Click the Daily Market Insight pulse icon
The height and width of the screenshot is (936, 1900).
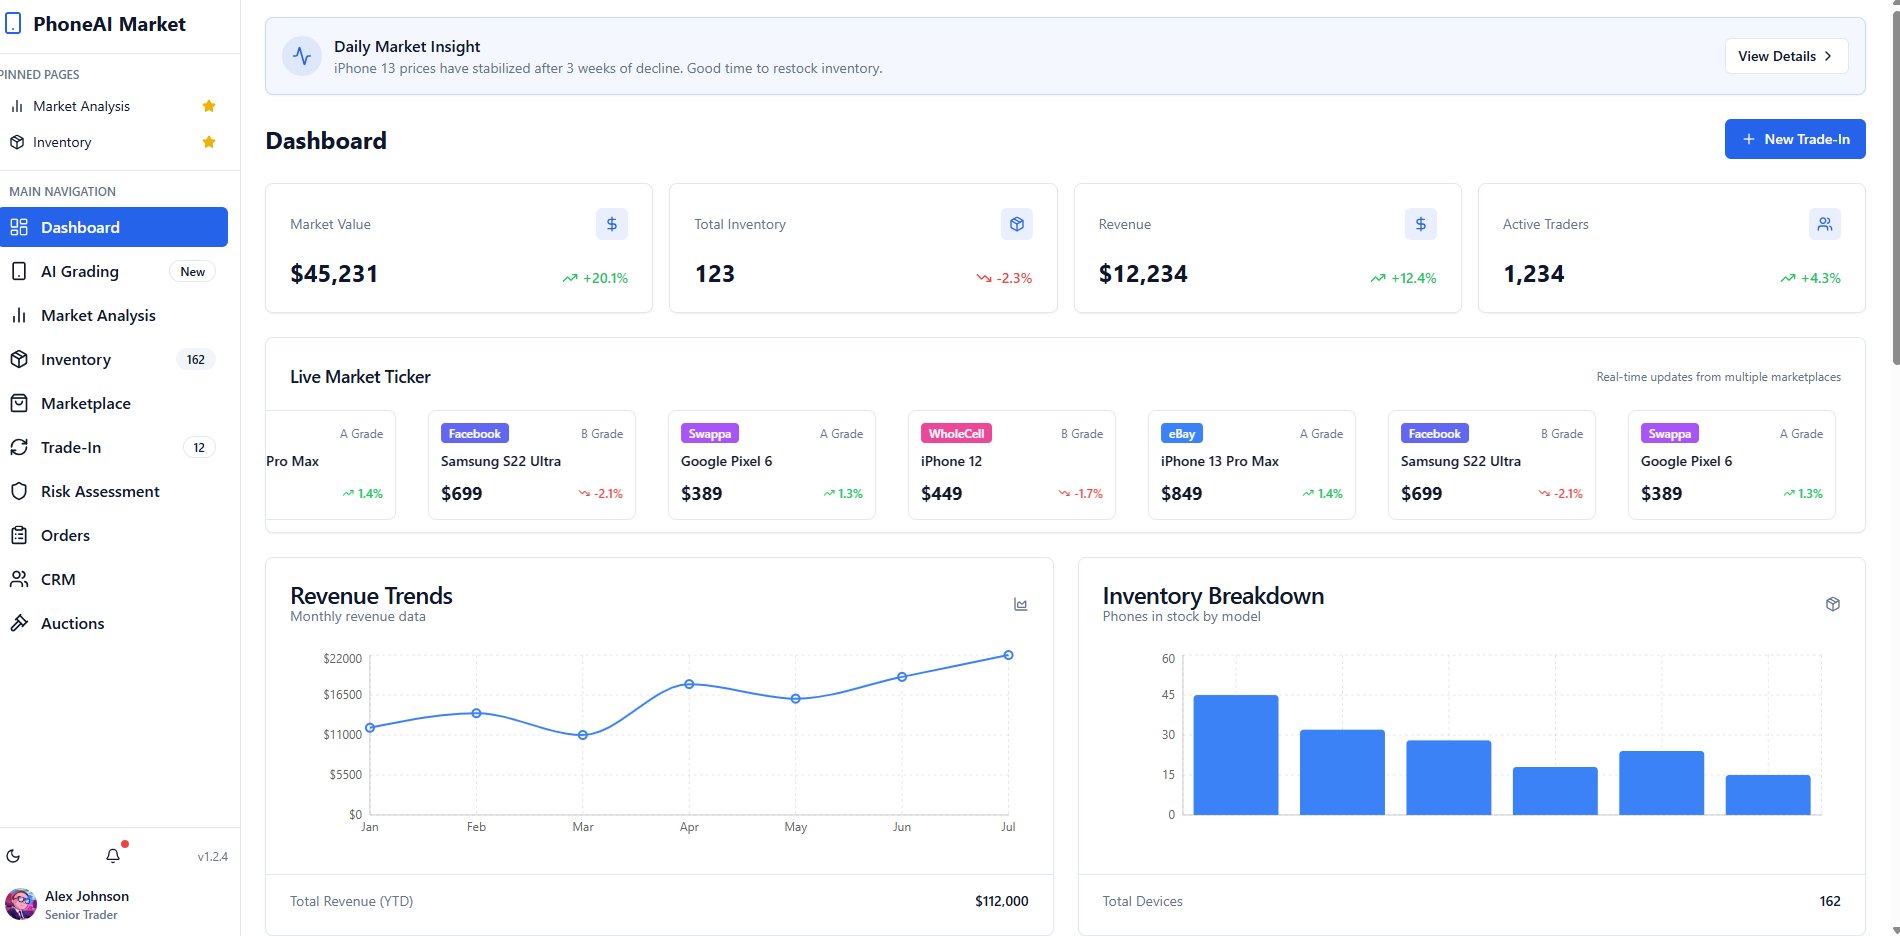pyautogui.click(x=302, y=56)
